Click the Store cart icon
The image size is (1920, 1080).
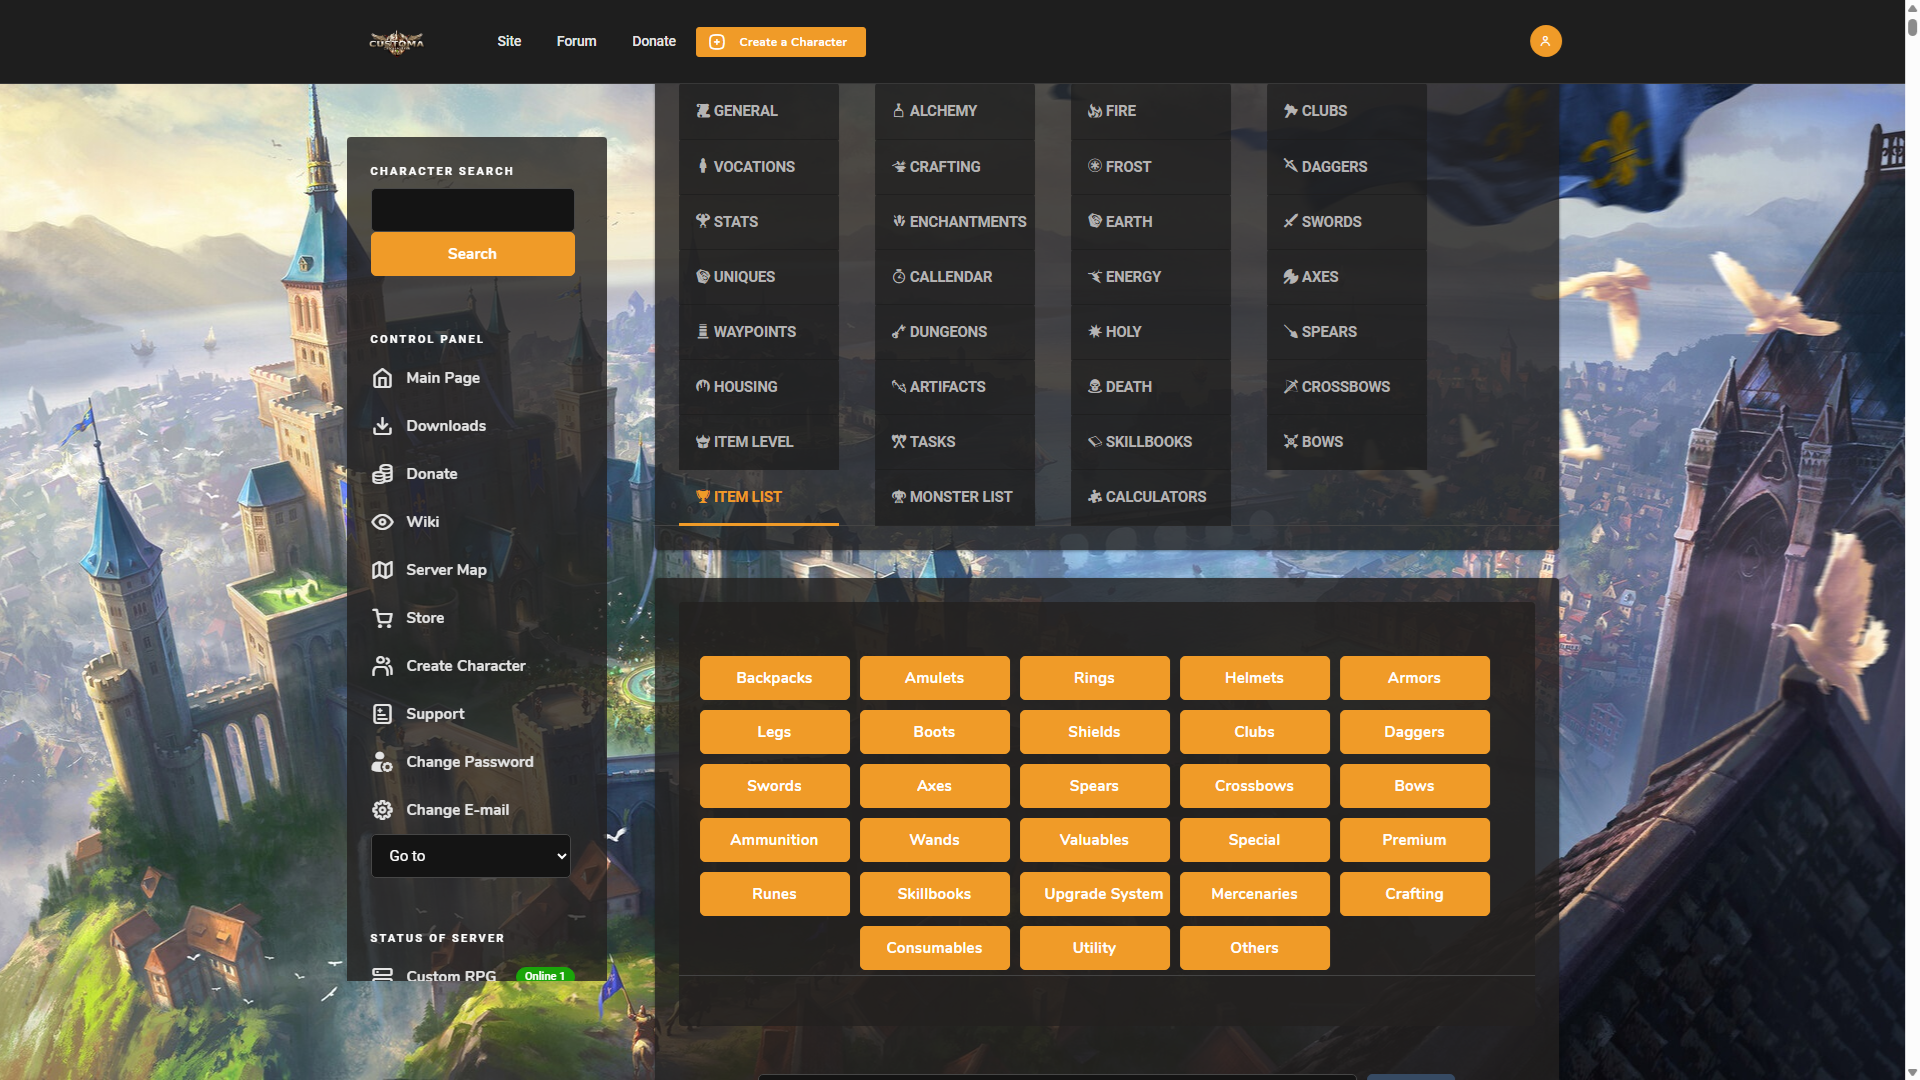coord(382,618)
